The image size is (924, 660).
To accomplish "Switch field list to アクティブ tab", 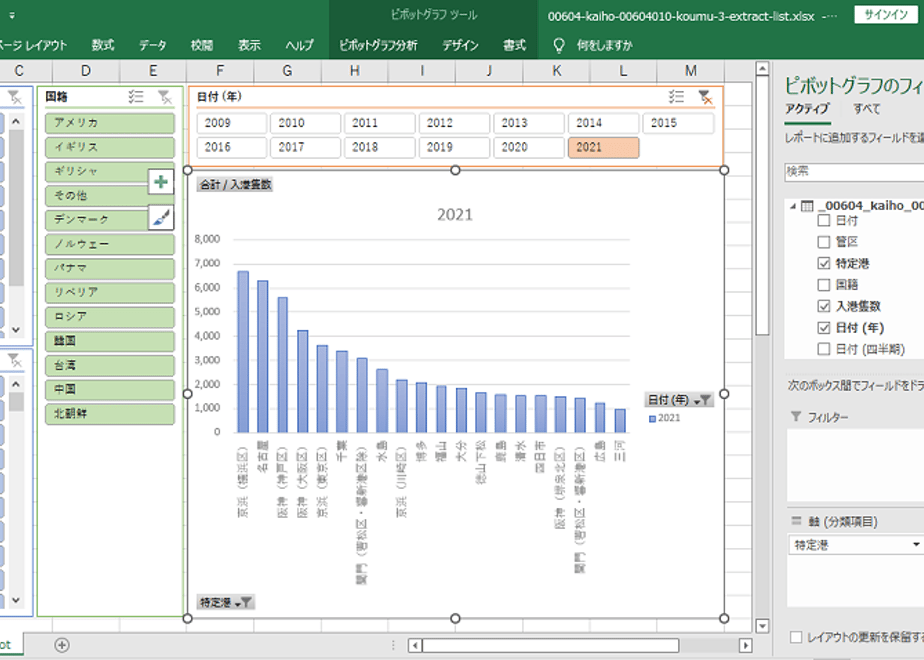I will tap(807, 108).
